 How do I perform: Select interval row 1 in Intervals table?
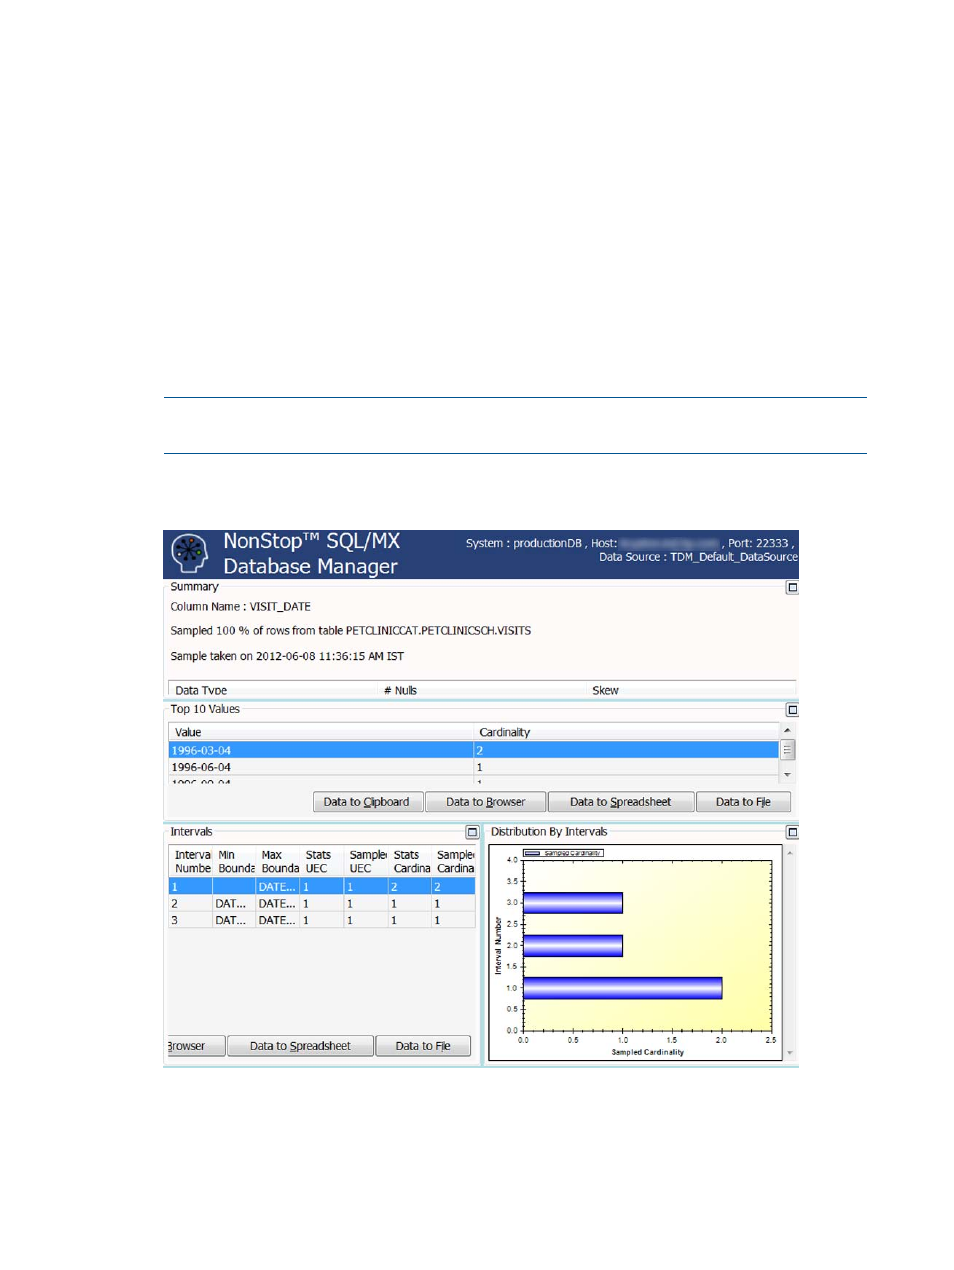click(322, 887)
